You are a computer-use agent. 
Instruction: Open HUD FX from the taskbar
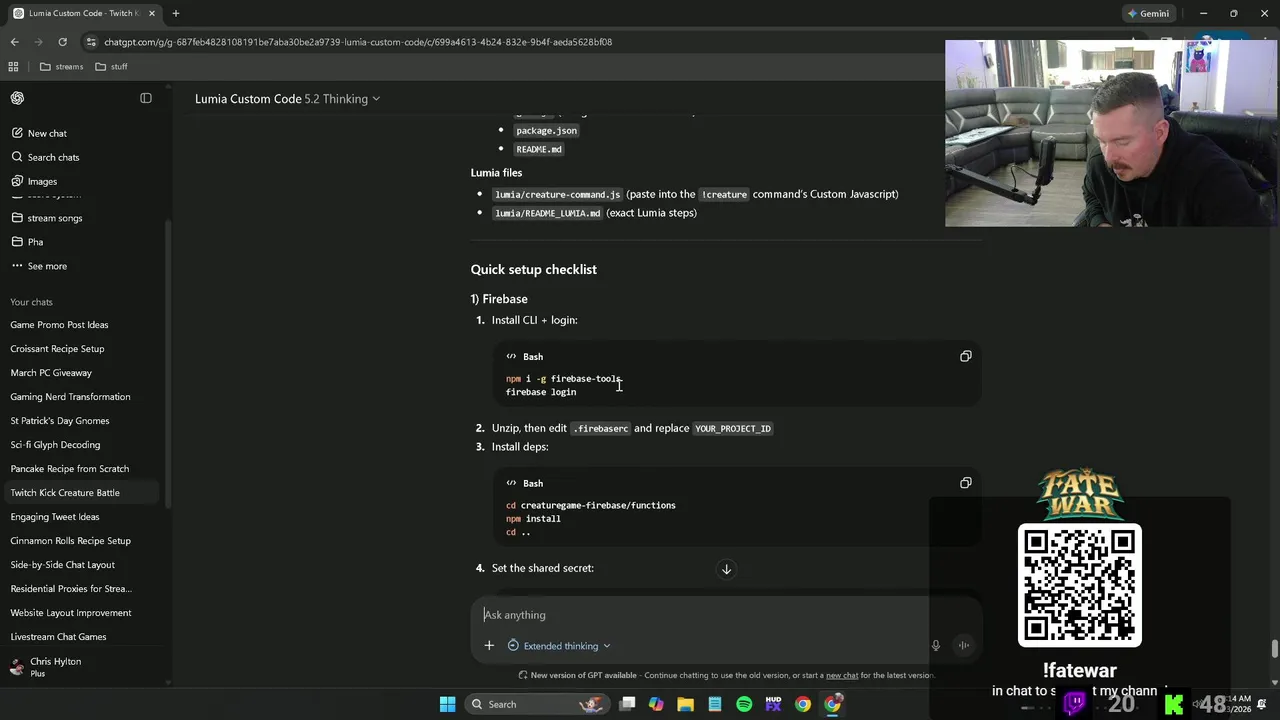coord(773,704)
